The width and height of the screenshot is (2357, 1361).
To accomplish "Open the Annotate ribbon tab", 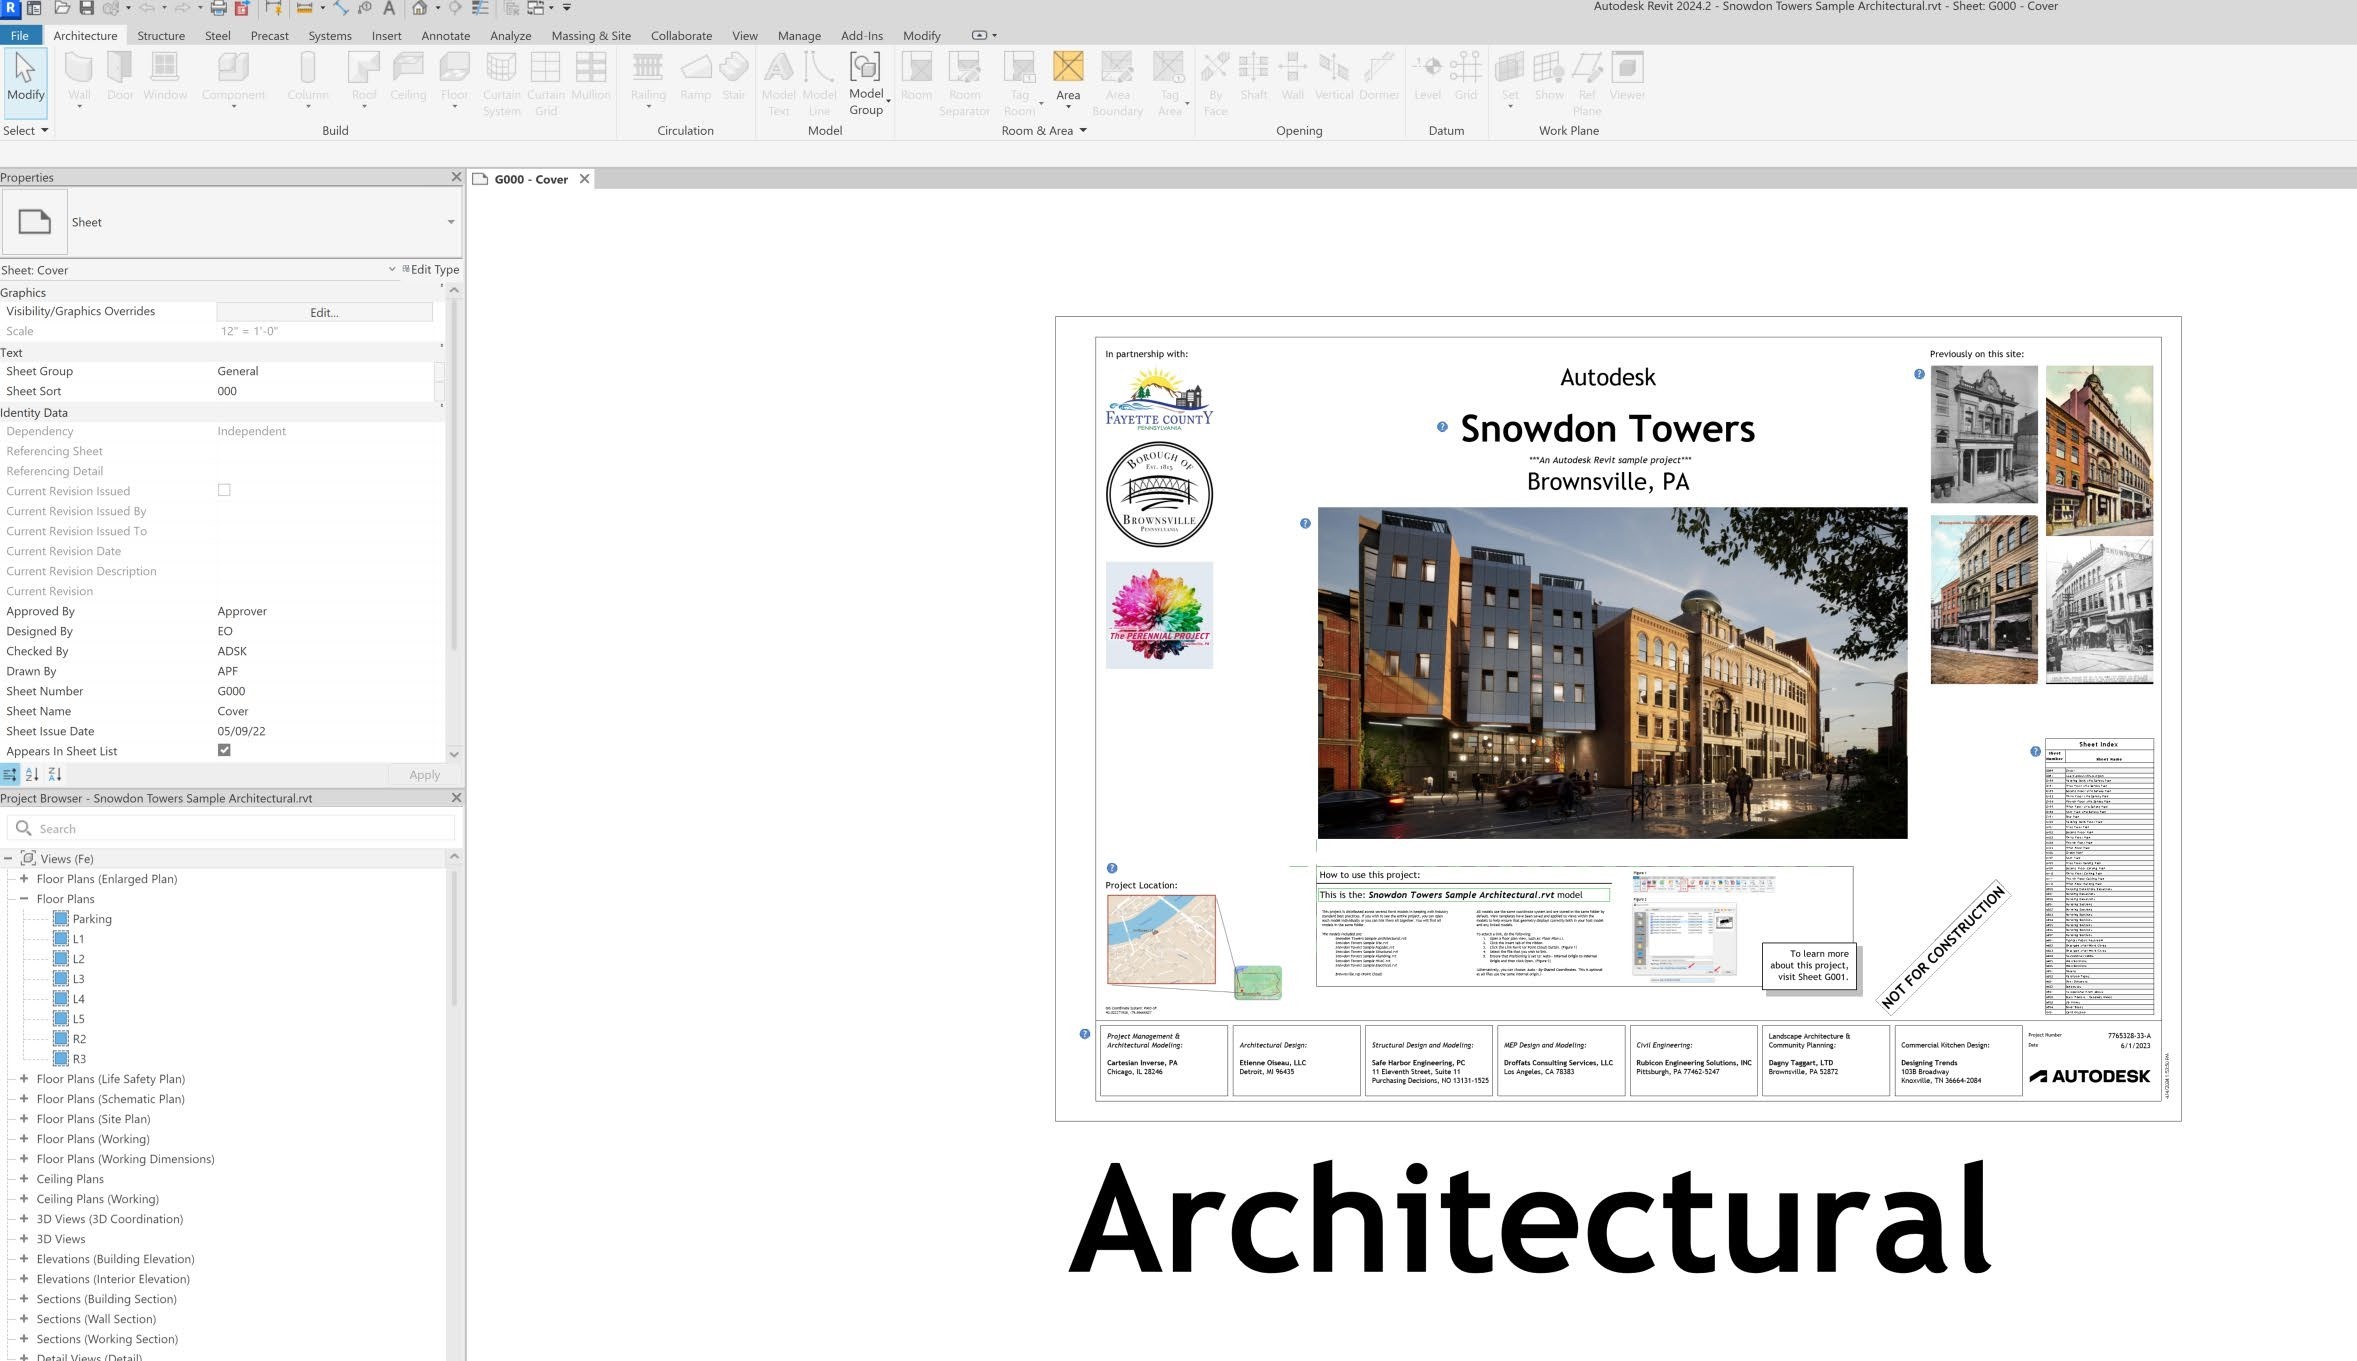I will 445,35.
